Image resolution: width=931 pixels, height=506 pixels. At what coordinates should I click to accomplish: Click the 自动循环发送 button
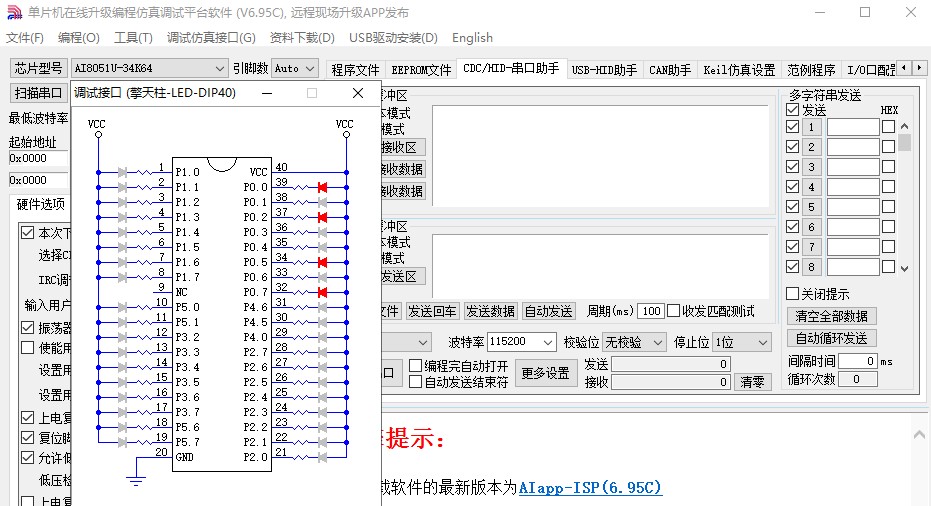831,339
